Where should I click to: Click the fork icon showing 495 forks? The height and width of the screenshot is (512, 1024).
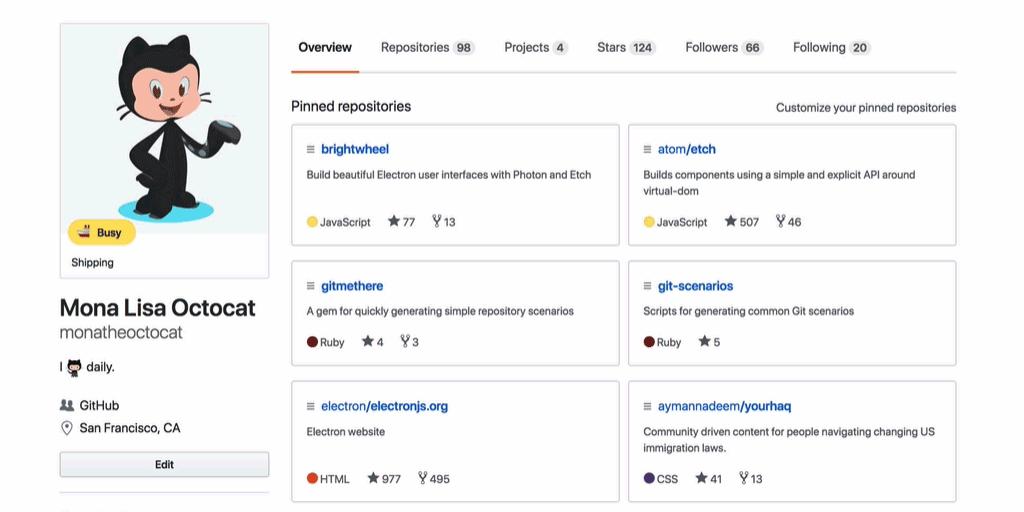point(421,479)
